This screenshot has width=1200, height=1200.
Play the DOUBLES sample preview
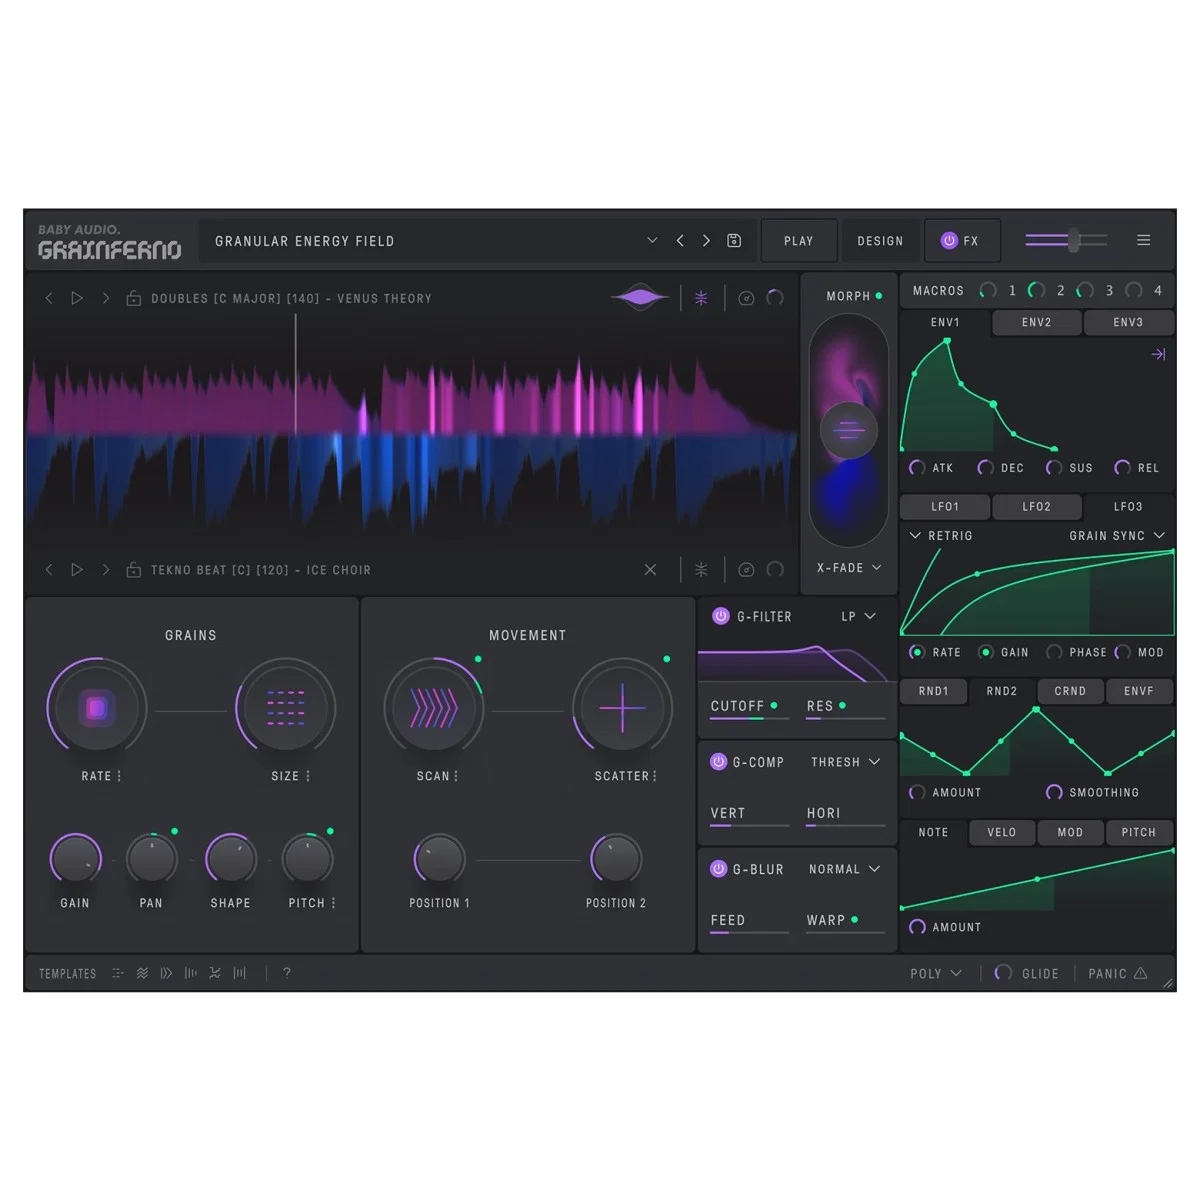(76, 298)
